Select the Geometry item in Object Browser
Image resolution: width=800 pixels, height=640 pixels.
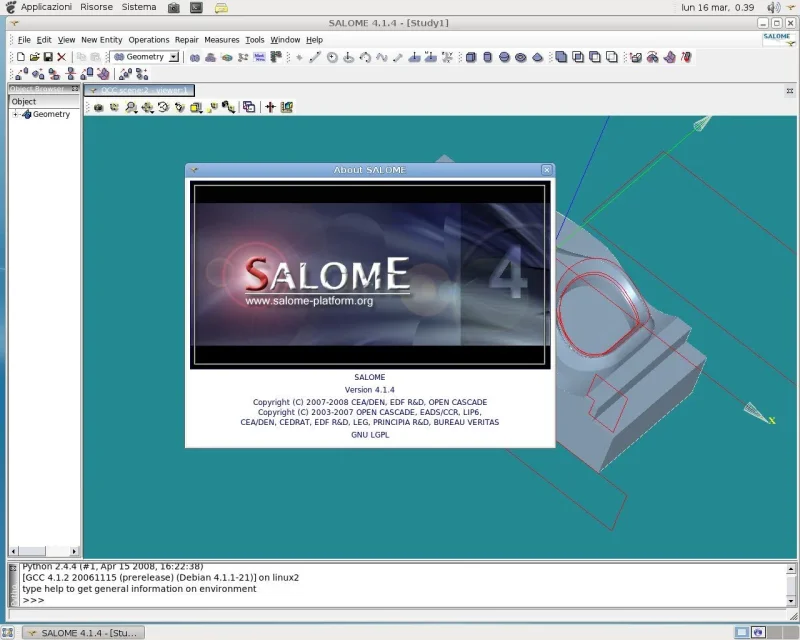[51, 114]
